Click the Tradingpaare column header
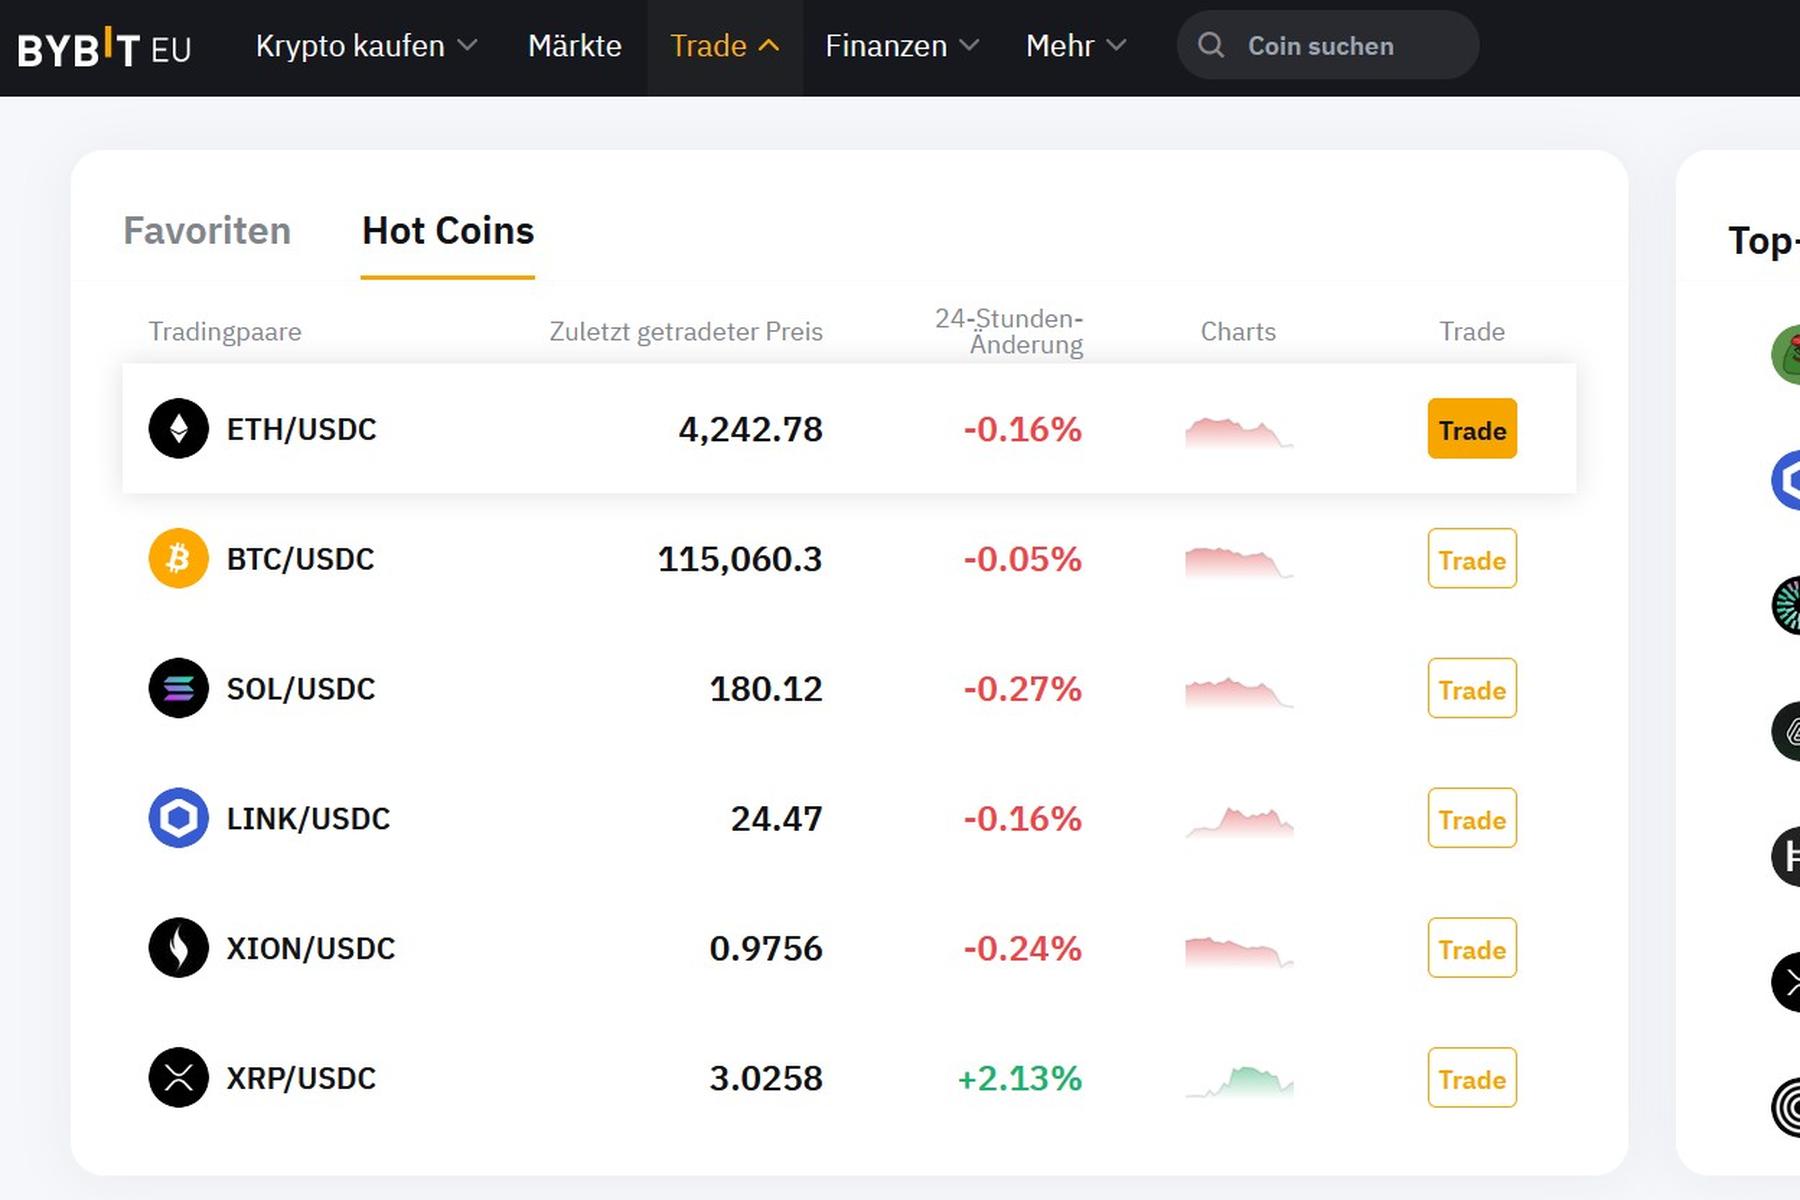 225,332
